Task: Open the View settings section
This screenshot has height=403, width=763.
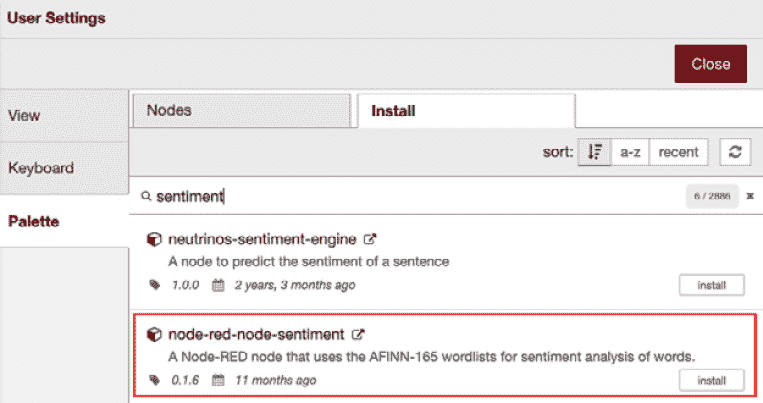Action: pyautogui.click(x=64, y=116)
